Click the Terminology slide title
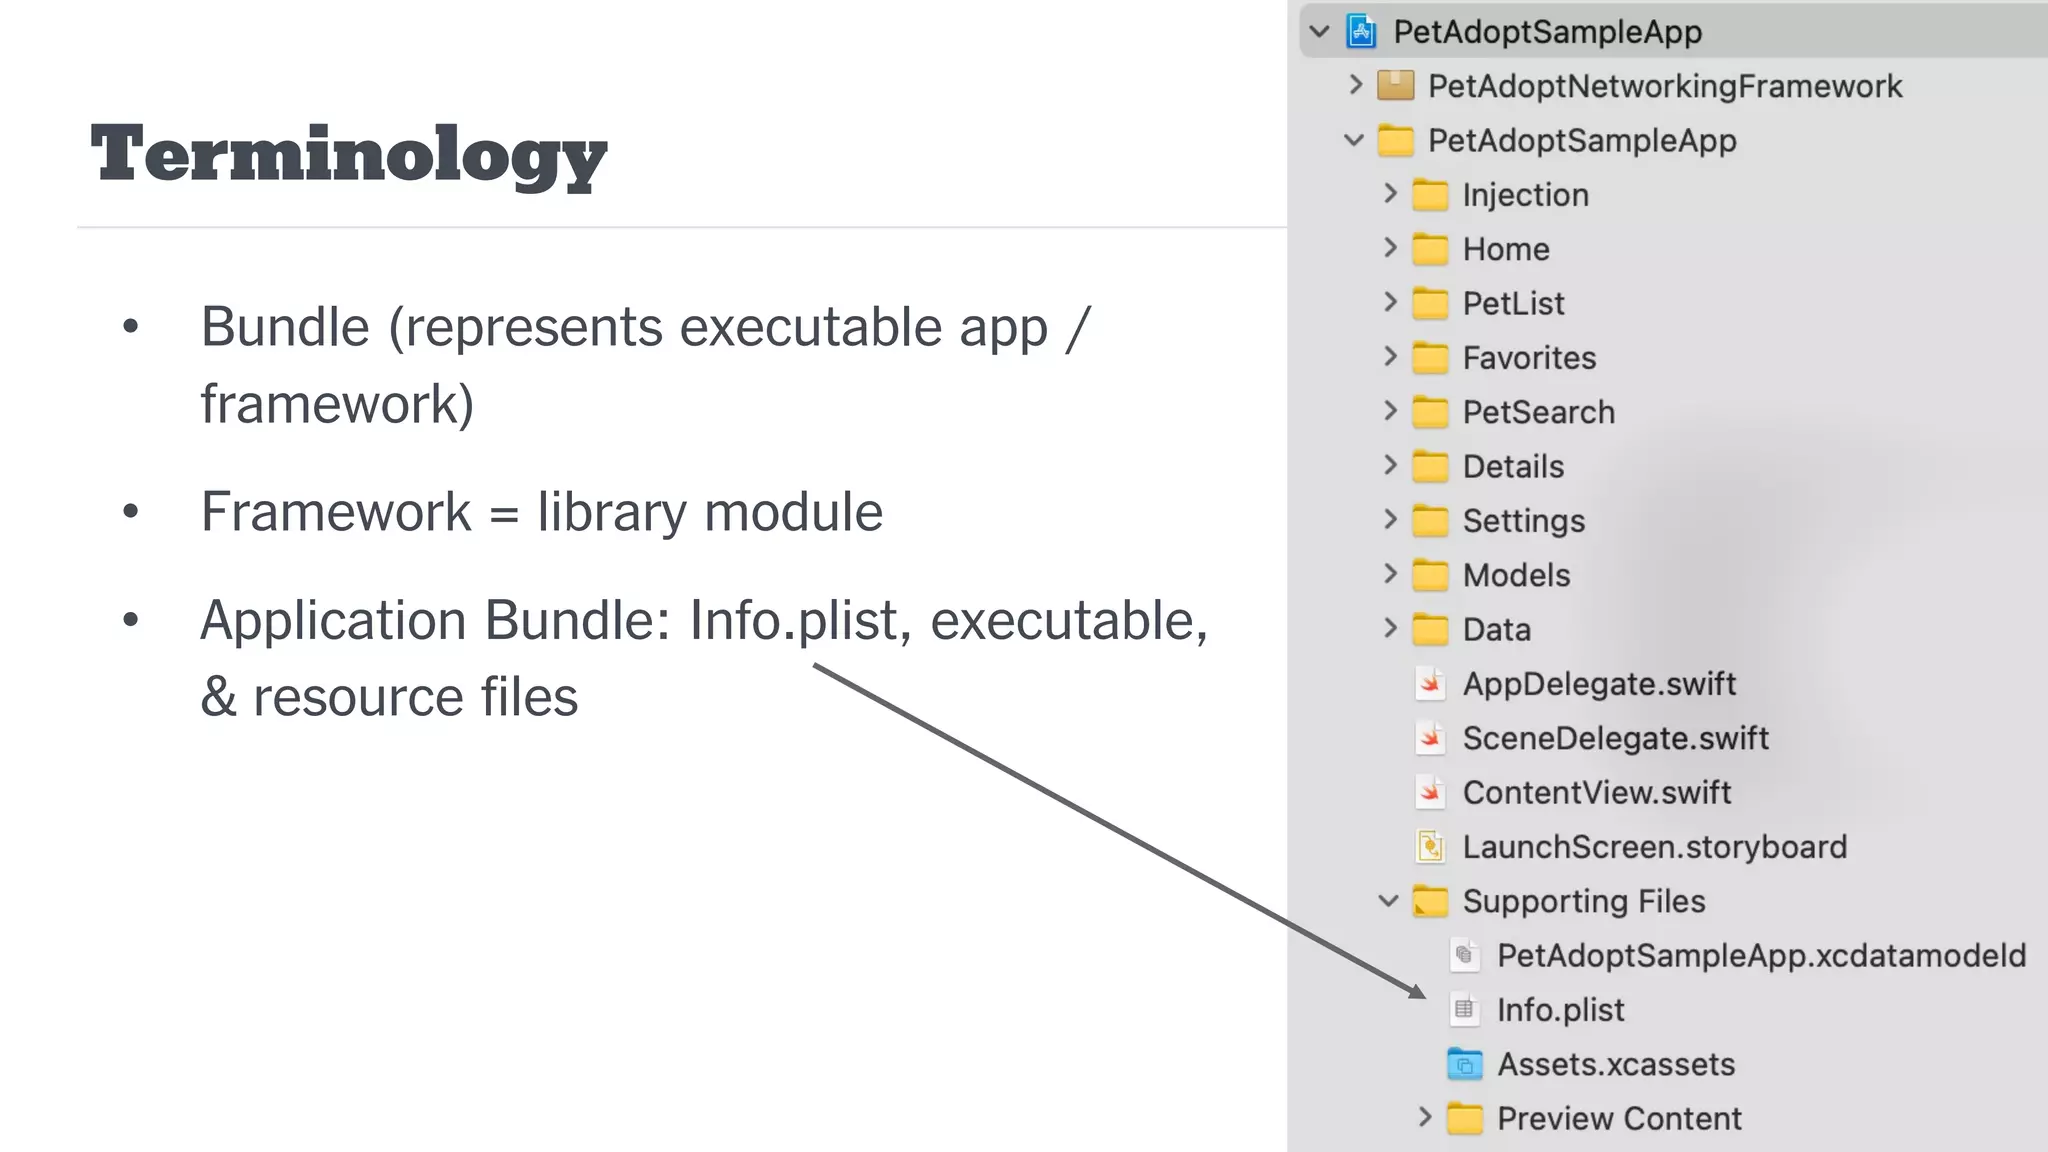Viewport: 2048px width, 1152px height. (349, 155)
